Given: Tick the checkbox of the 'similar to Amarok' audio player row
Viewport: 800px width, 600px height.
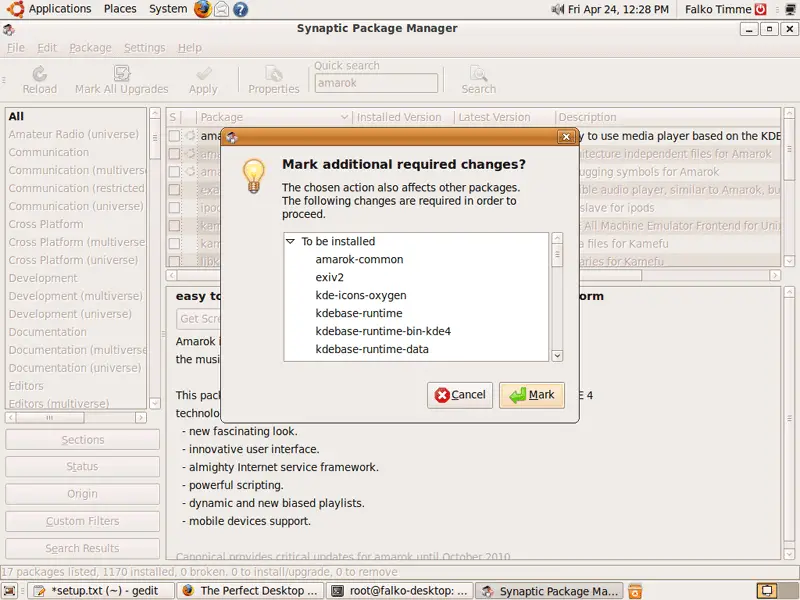Looking at the screenshot, I should point(174,190).
